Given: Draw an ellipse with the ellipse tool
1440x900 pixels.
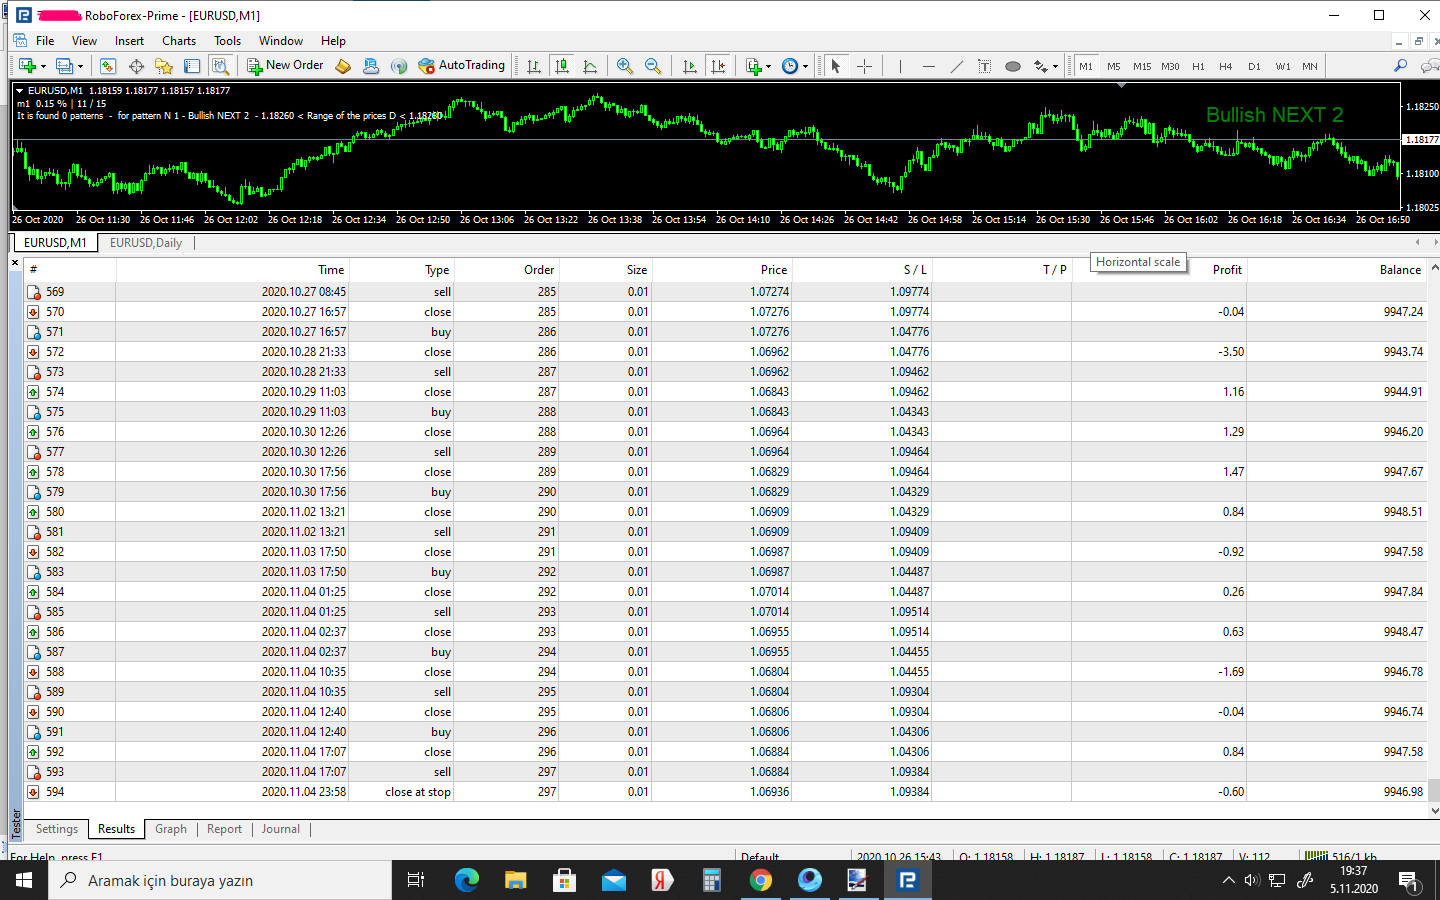Looking at the screenshot, I should click(x=1012, y=66).
